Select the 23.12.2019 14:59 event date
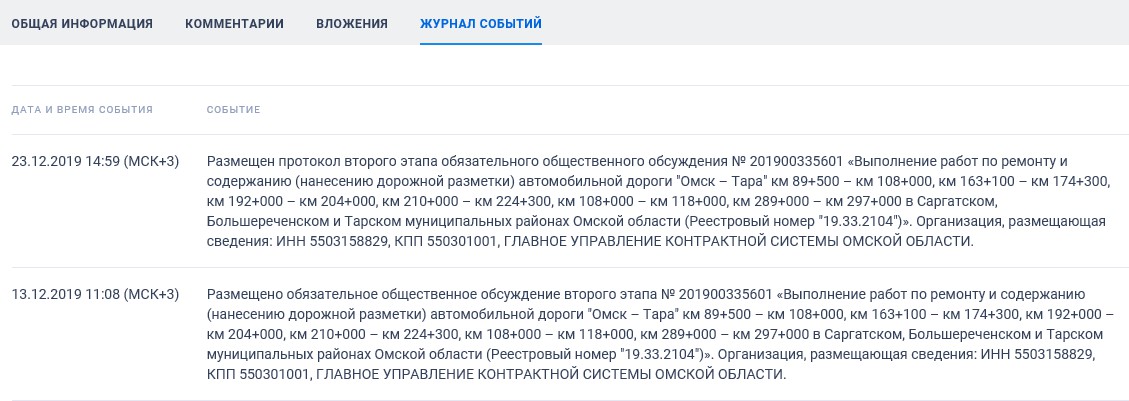This screenshot has width=1129, height=401. click(x=95, y=161)
